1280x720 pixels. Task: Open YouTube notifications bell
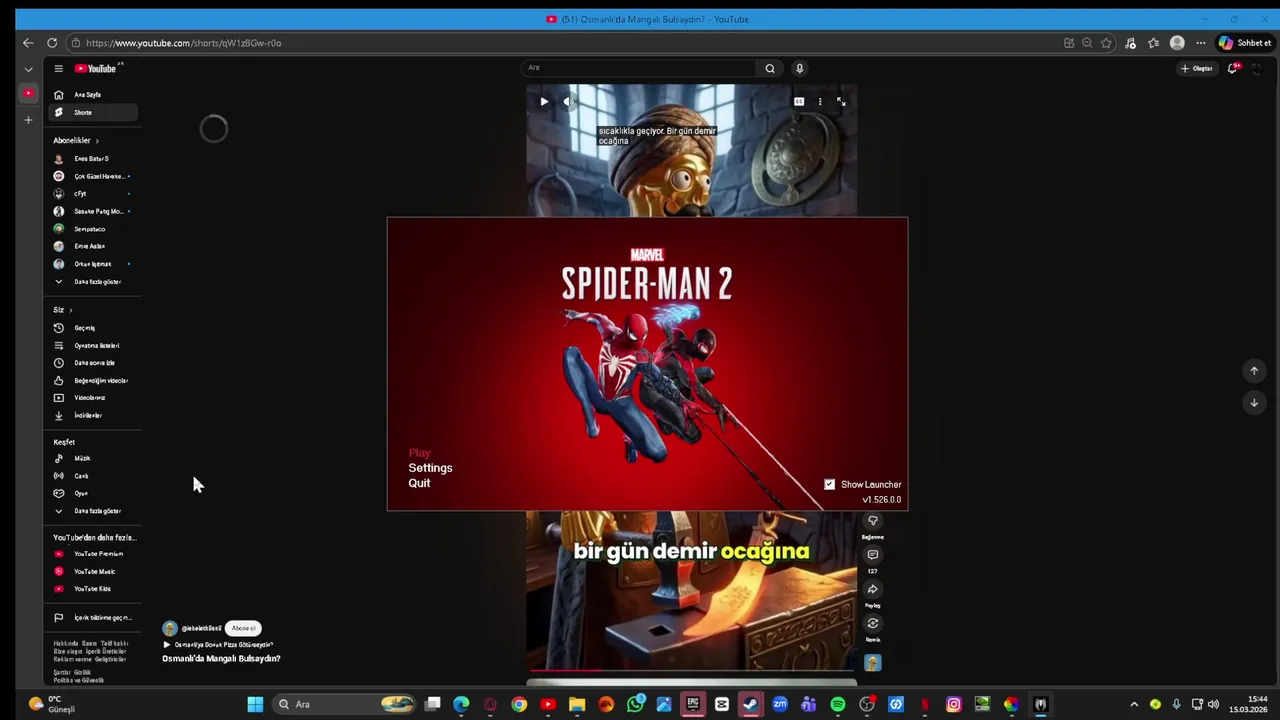[1232, 68]
